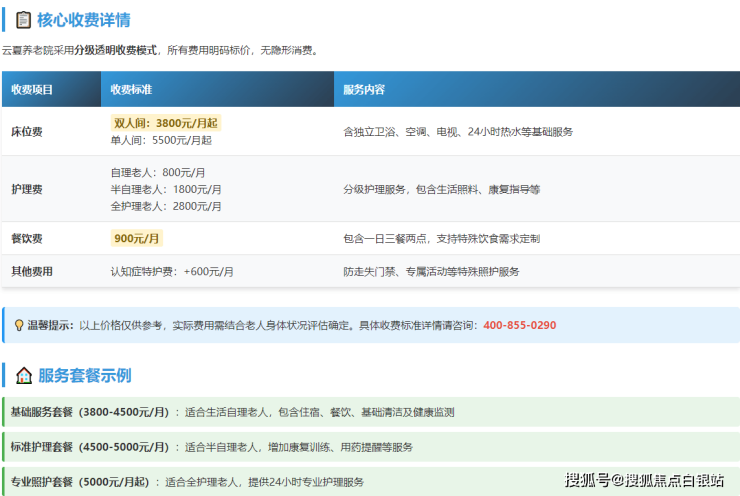Open the 标准护理套餐 package bar

coord(370,446)
